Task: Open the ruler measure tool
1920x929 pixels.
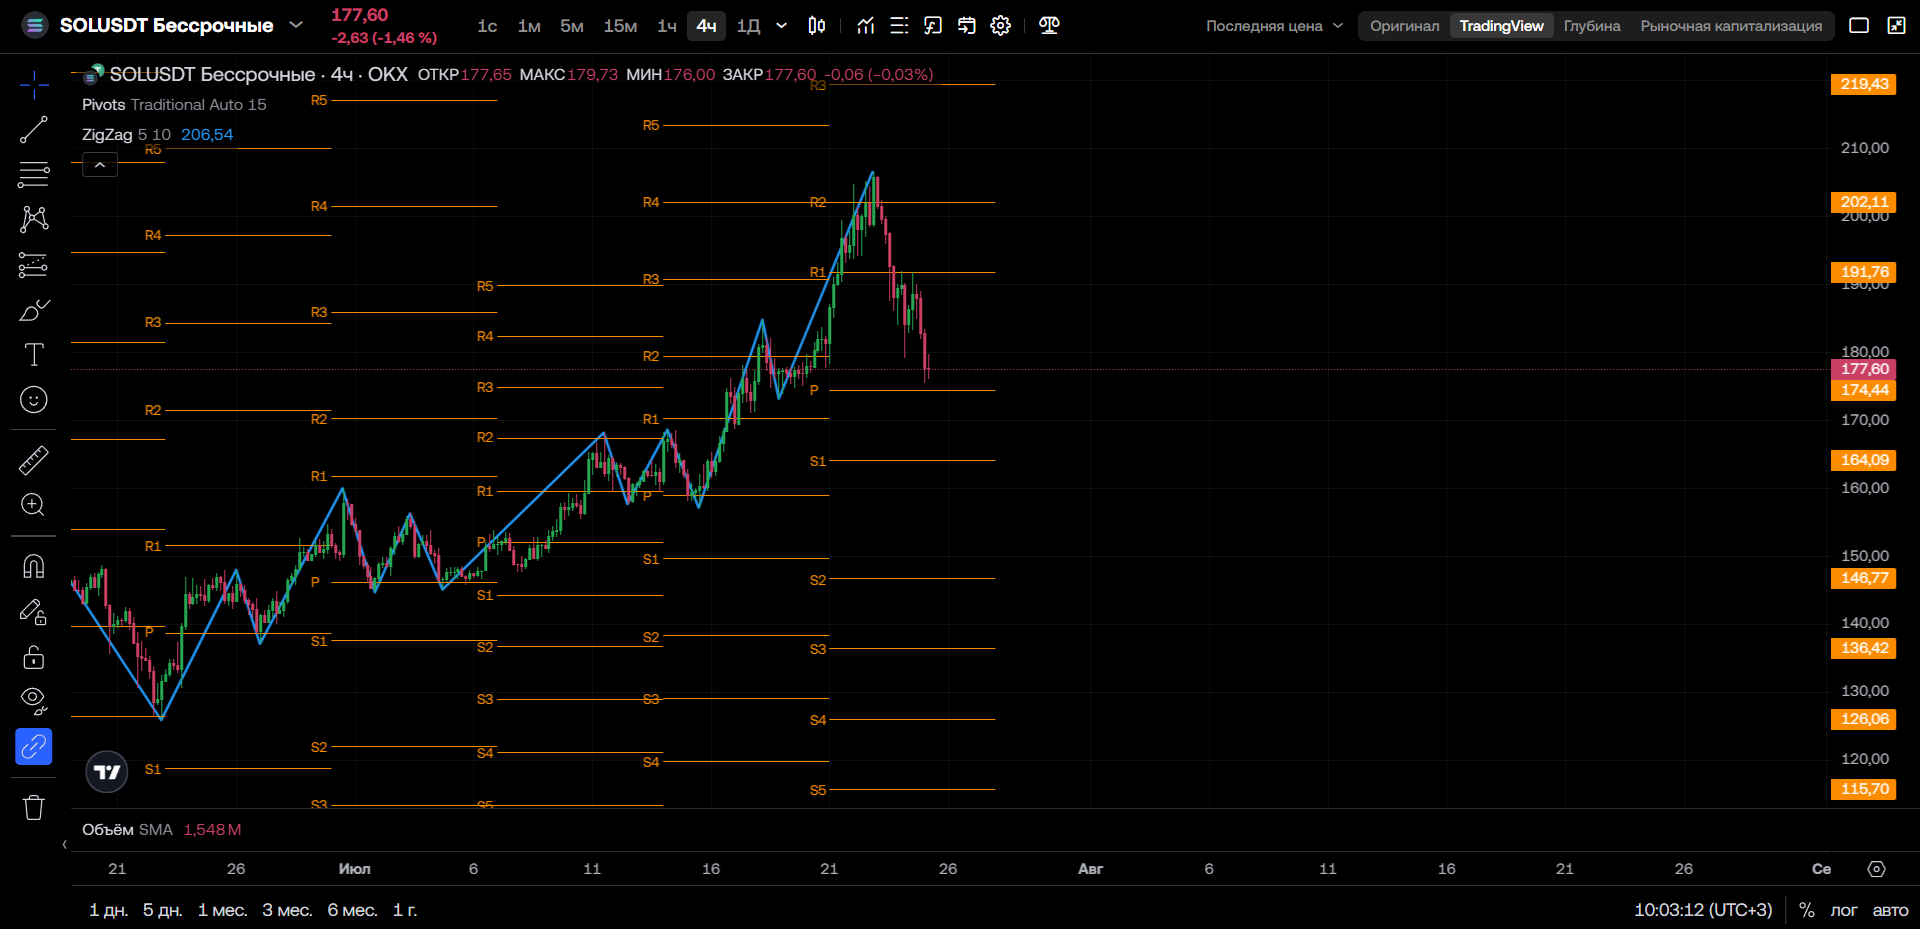Action: (x=34, y=460)
